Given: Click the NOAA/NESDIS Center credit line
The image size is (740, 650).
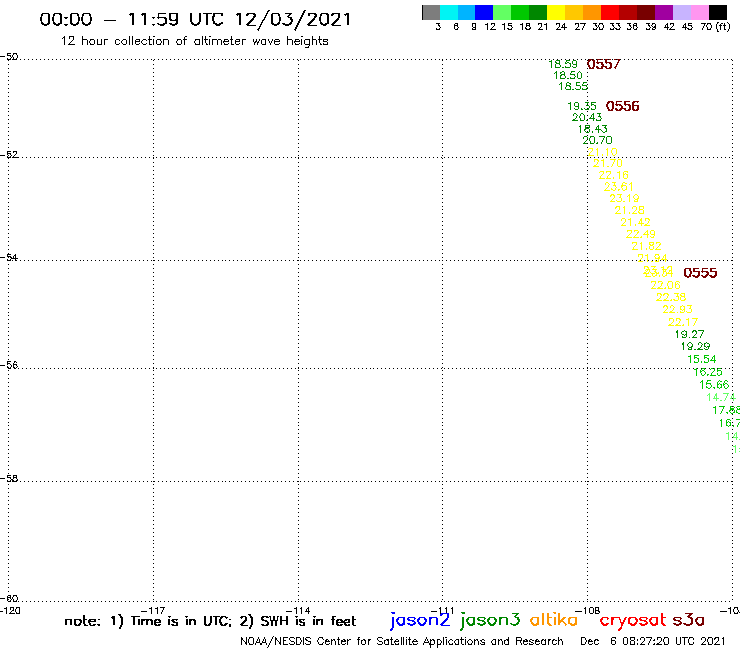Looking at the screenshot, I should point(402,641).
